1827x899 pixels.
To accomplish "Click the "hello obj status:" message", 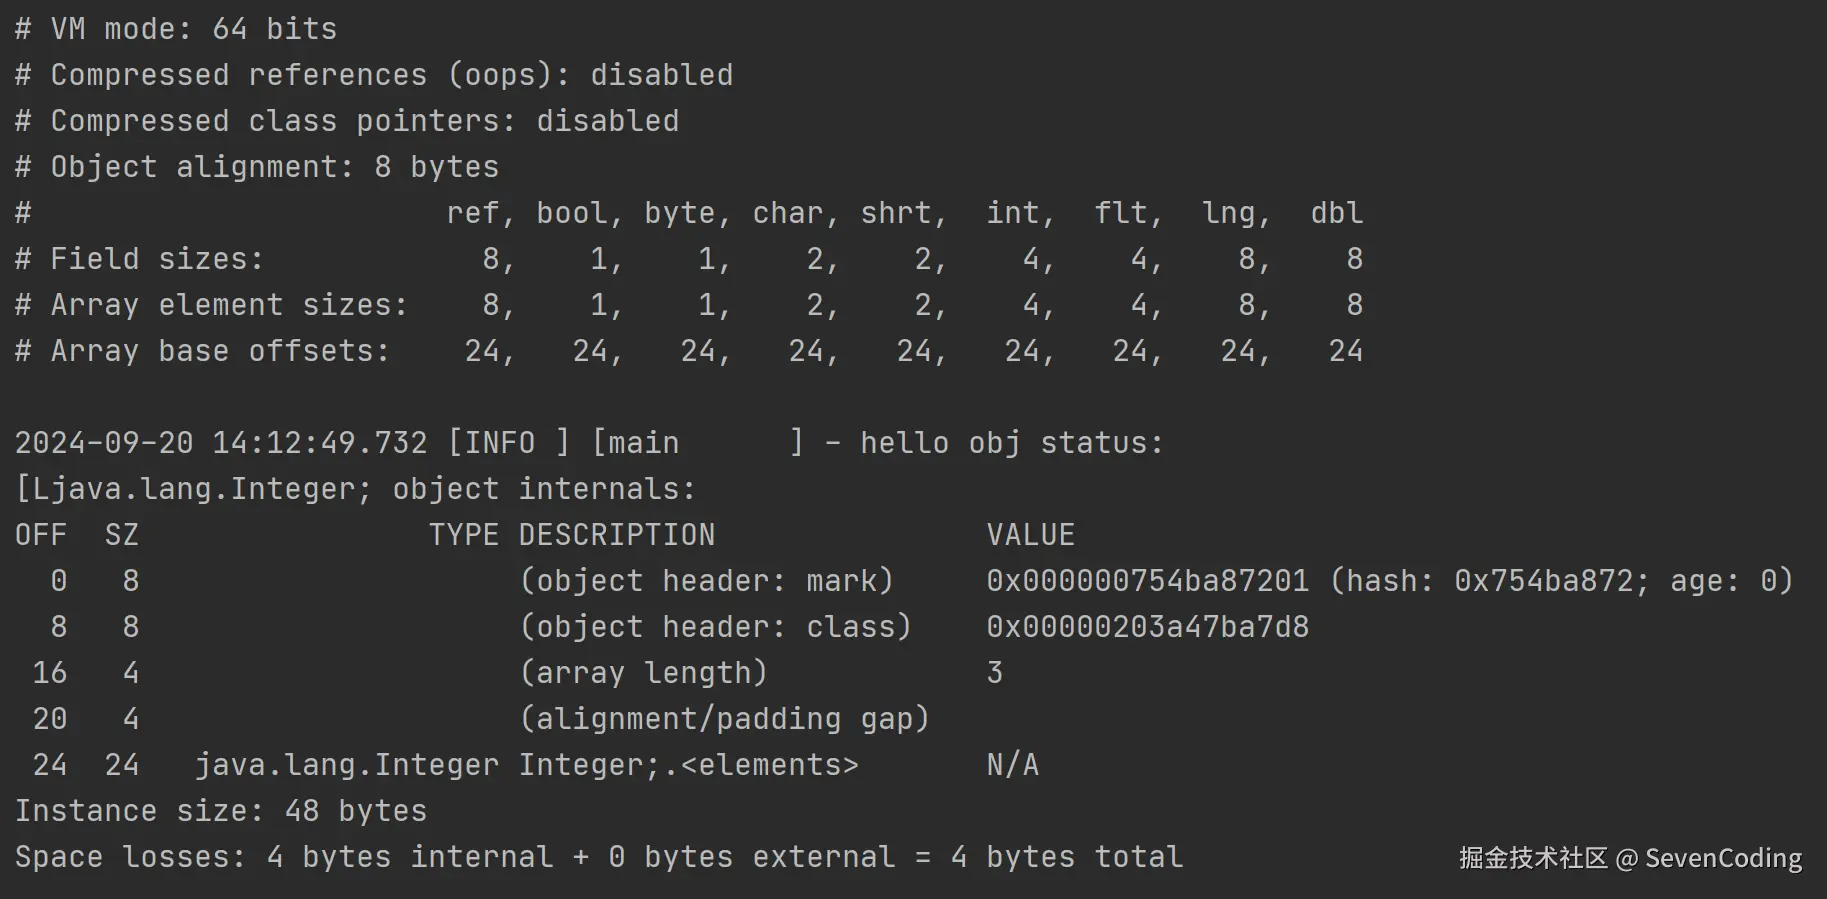I will pyautogui.click(x=1011, y=443).
